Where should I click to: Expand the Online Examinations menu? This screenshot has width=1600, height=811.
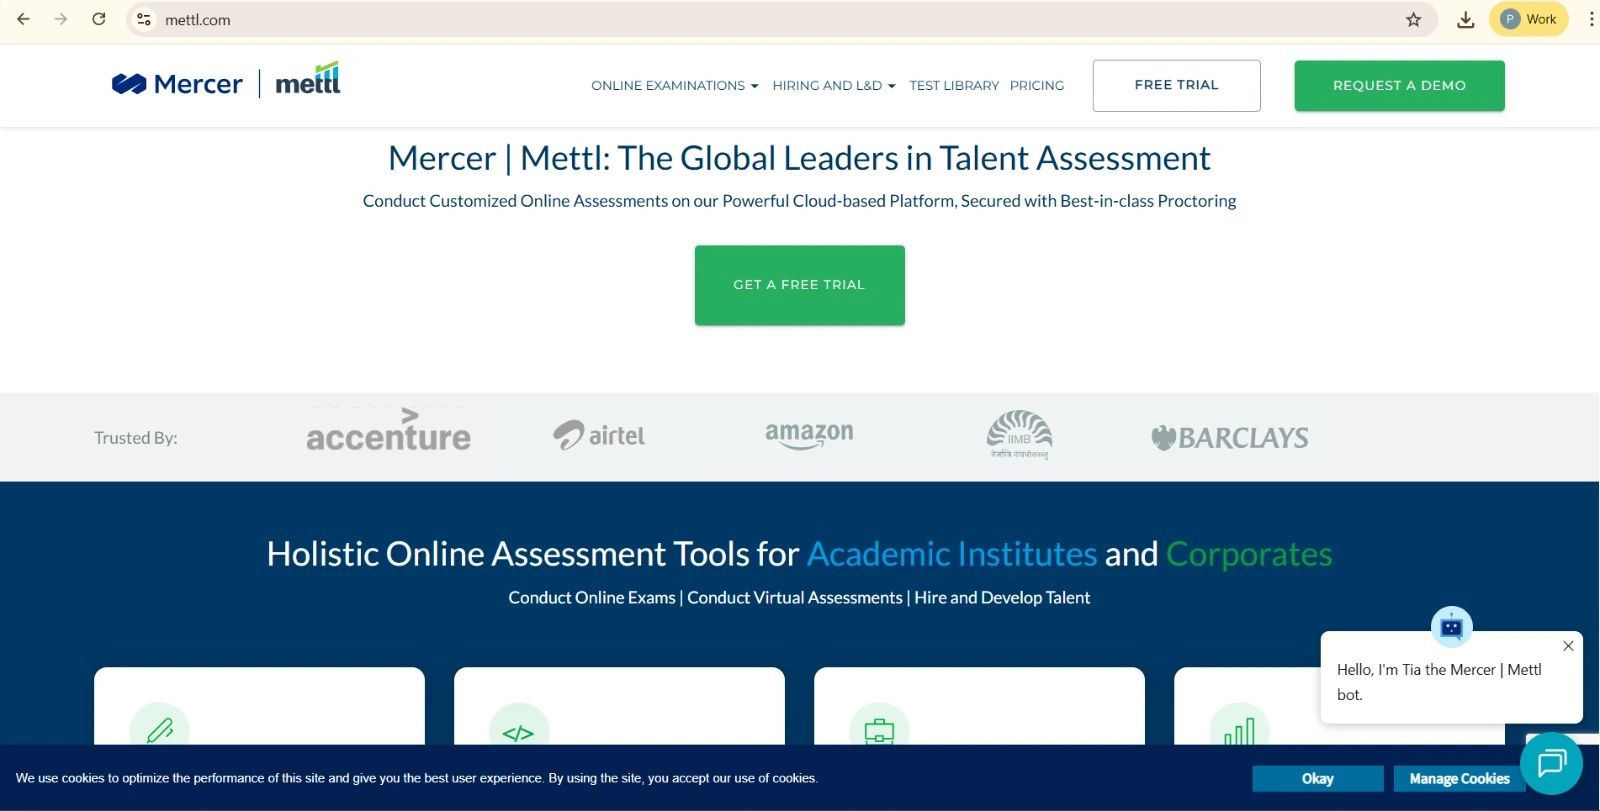point(674,86)
